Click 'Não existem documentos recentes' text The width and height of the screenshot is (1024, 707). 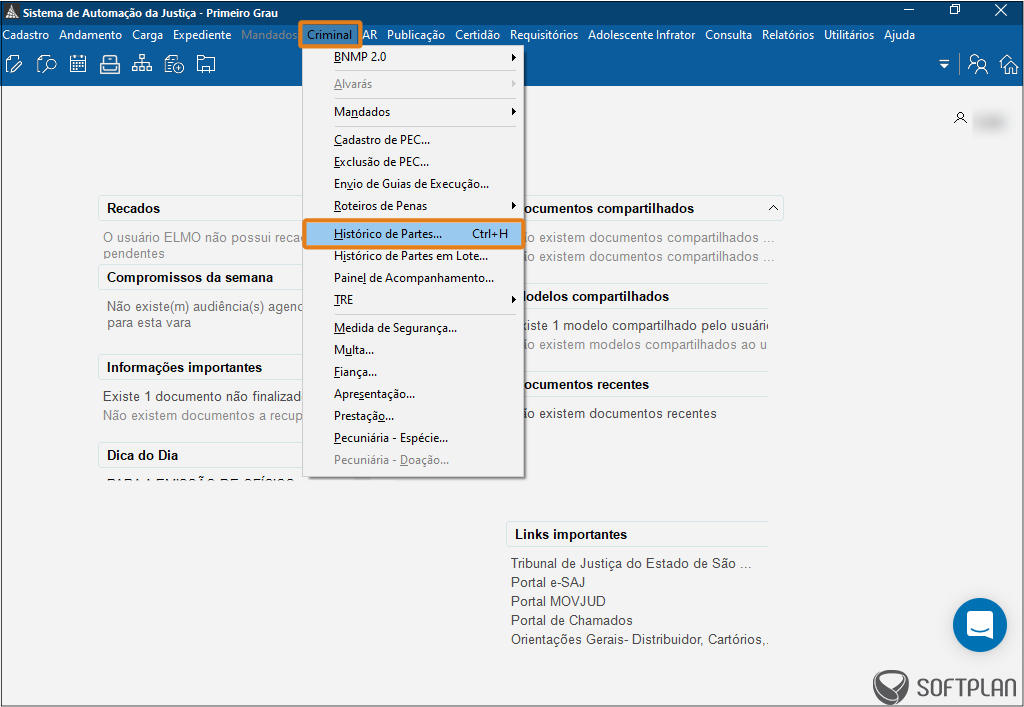(620, 414)
